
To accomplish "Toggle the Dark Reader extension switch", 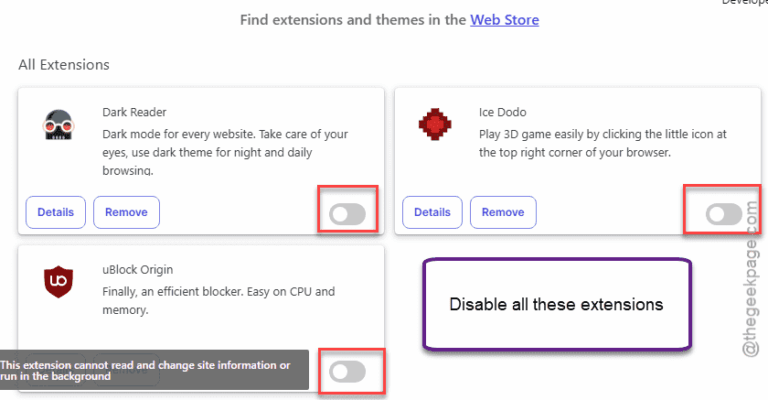I will 348,213.
